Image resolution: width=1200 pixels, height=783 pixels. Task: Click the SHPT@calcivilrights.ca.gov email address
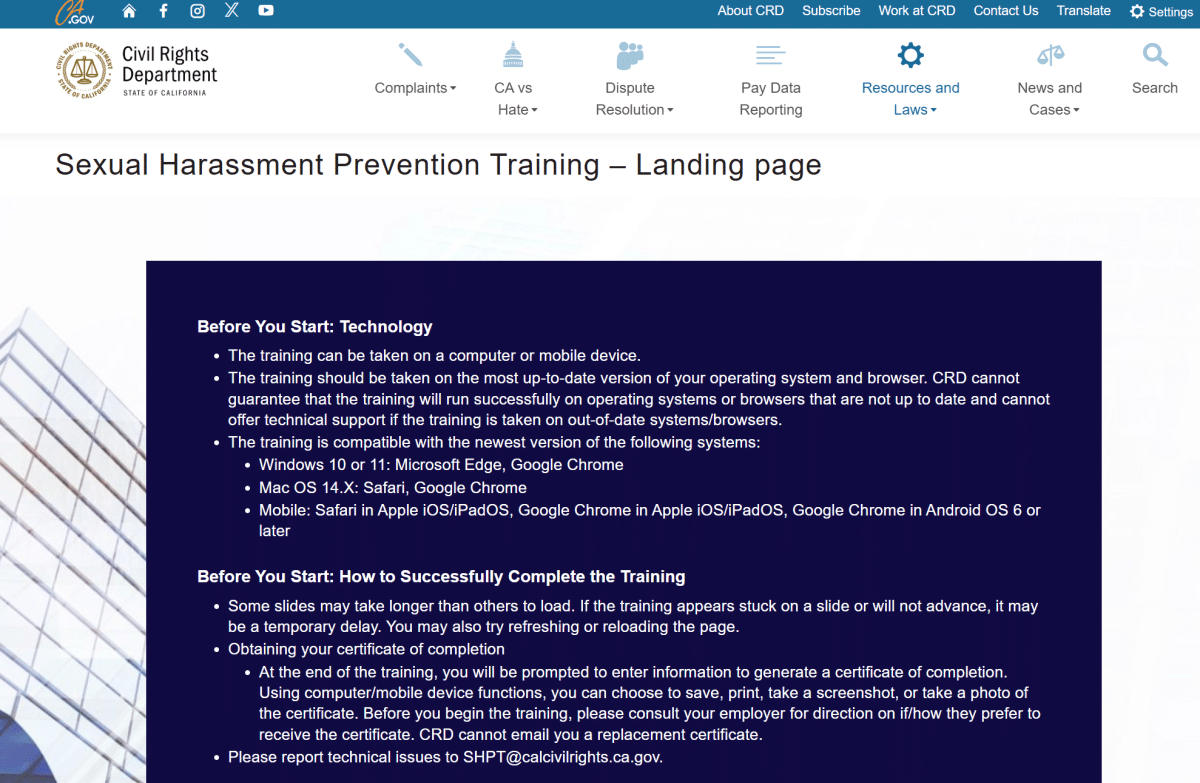pos(561,757)
